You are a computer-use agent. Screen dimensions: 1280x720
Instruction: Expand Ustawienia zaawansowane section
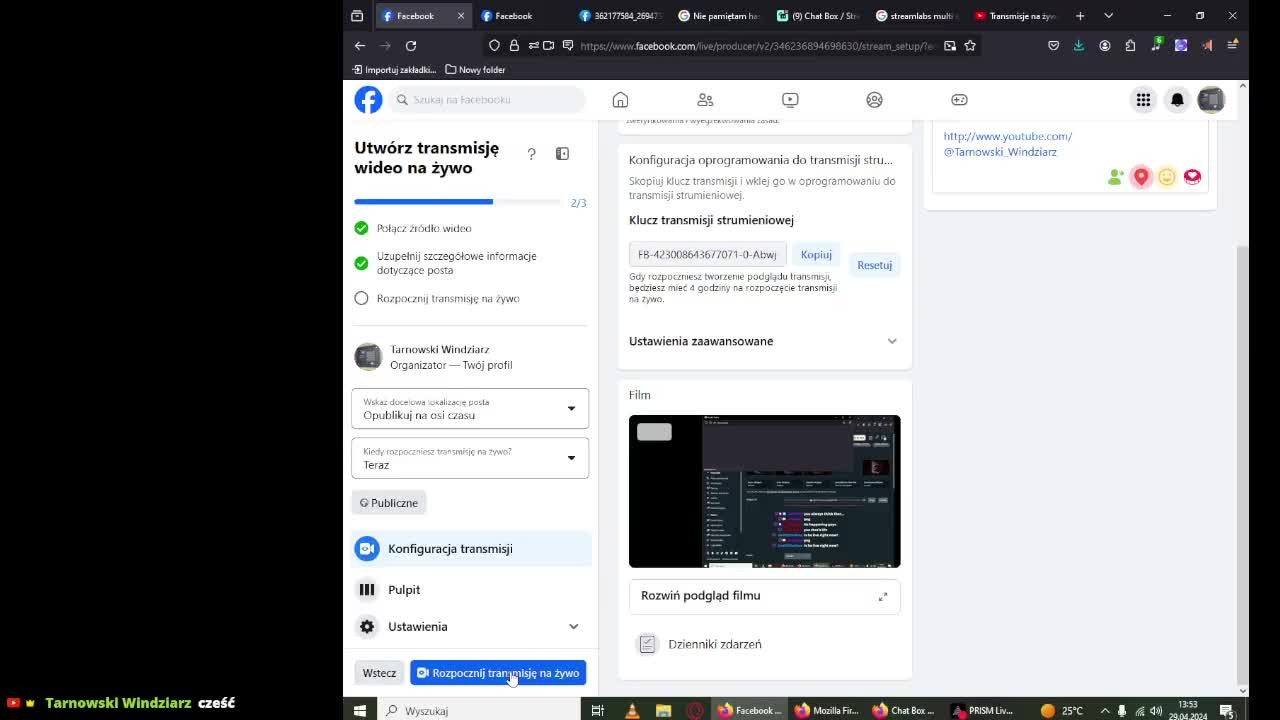pyautogui.click(x=764, y=341)
